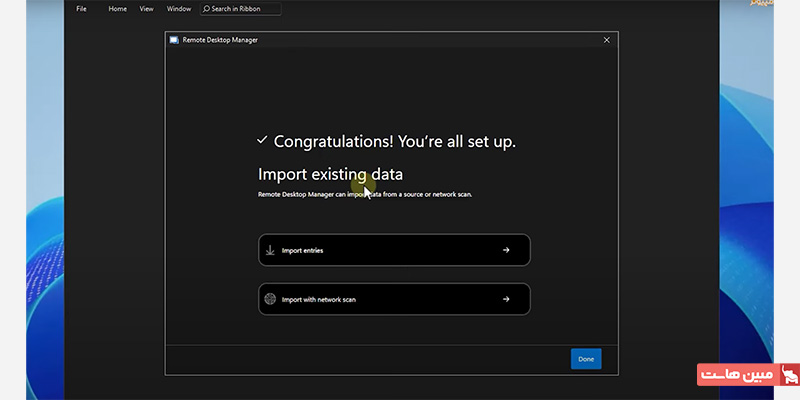Close the Remote Desktop Manager dialog
Viewport: 800px width, 400px height.
607,40
